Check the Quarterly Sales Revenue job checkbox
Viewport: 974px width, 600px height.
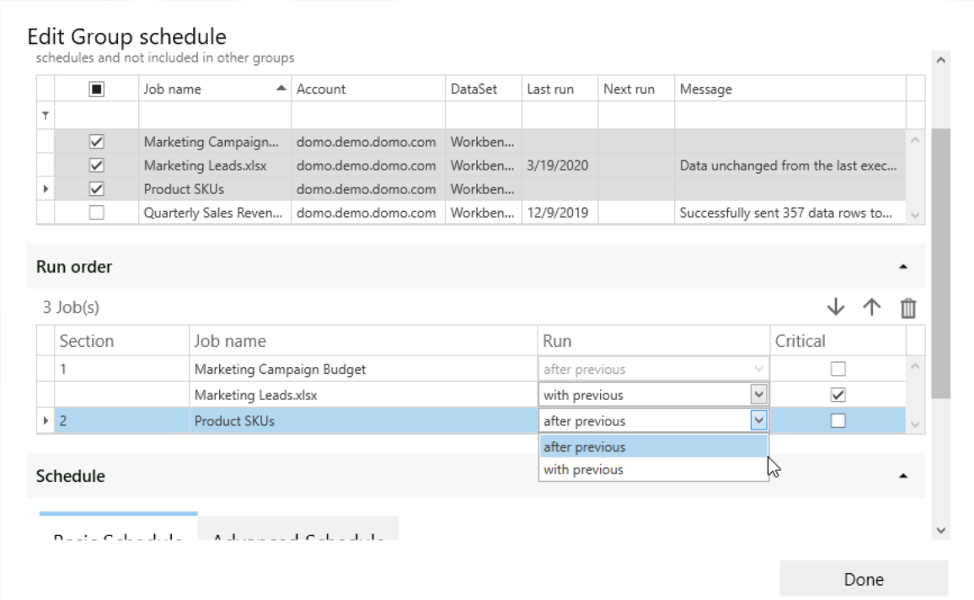pos(96,212)
